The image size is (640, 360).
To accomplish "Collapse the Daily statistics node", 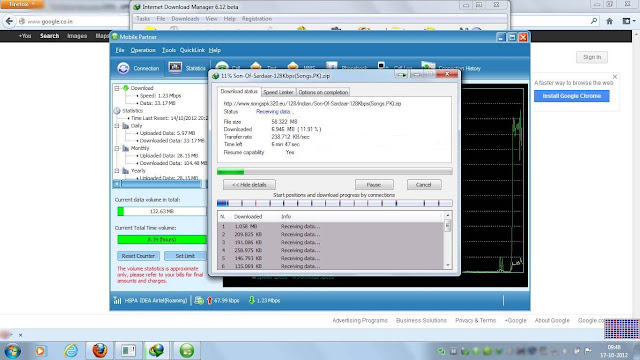I will pos(117,126).
